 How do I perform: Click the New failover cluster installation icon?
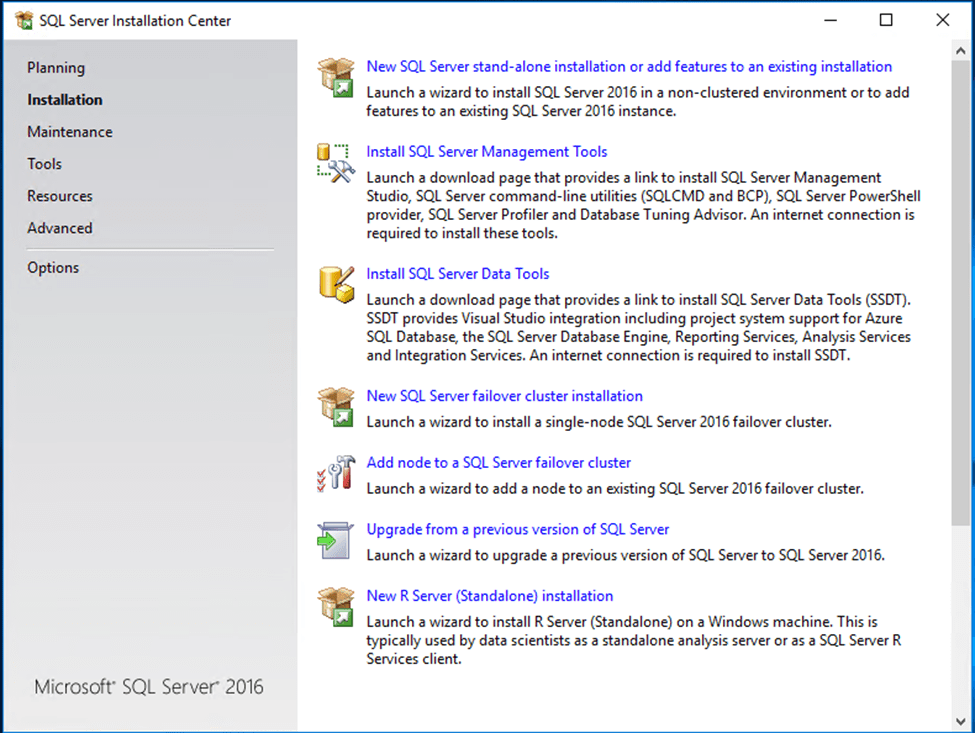click(x=335, y=406)
